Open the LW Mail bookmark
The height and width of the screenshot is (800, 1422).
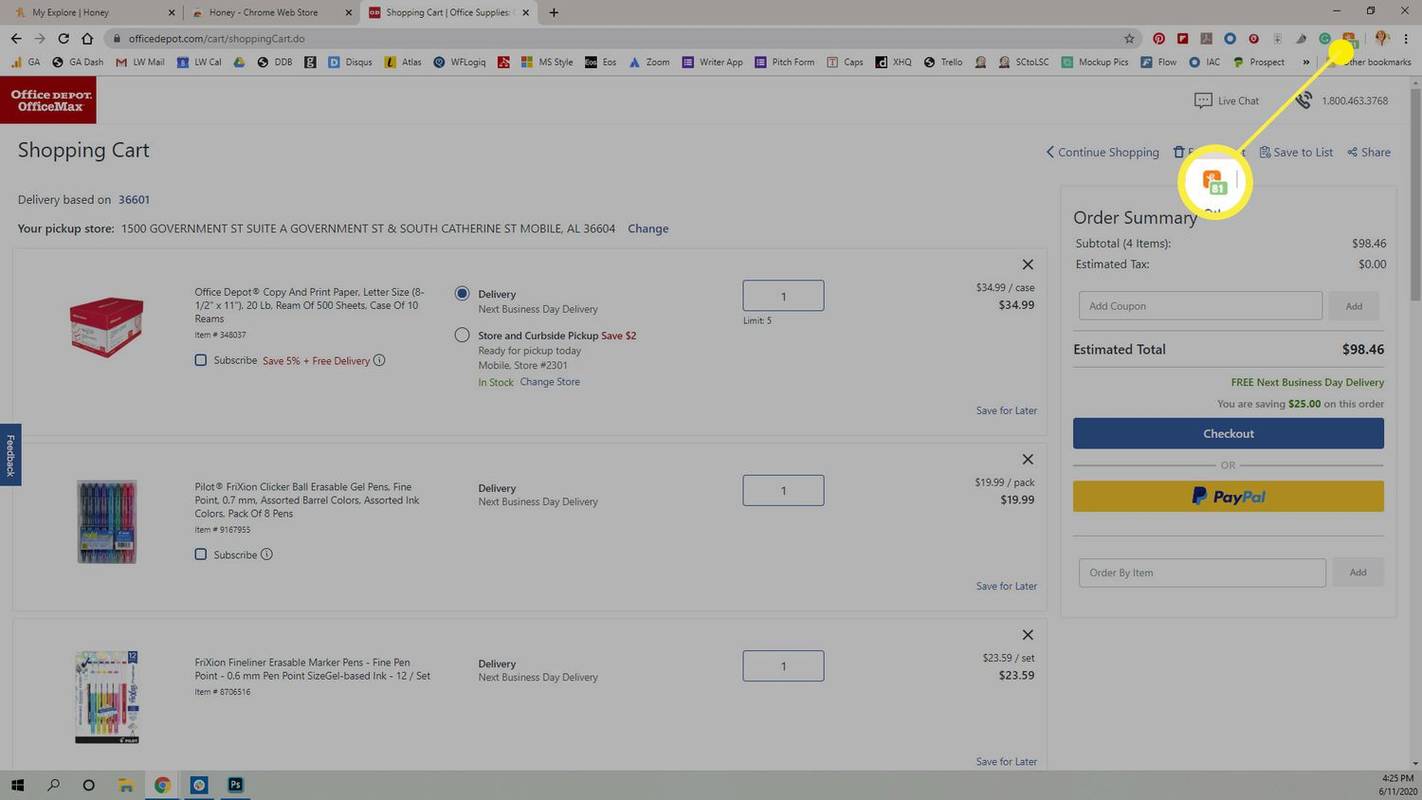(140, 62)
